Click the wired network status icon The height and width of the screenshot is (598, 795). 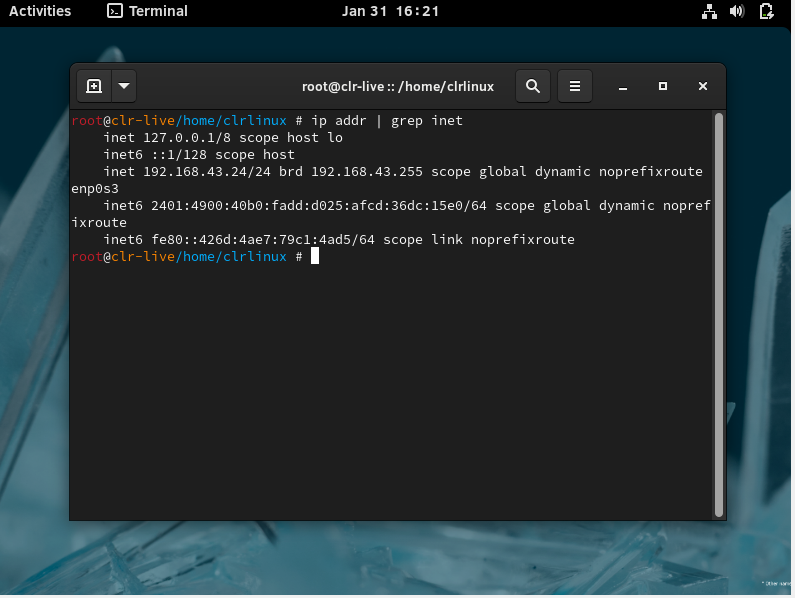coord(709,11)
